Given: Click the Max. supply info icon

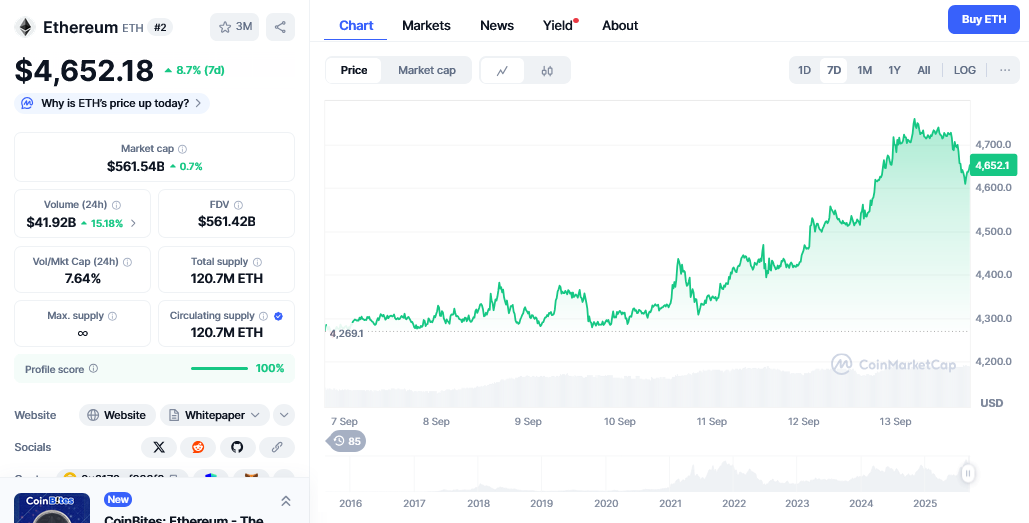Looking at the screenshot, I should pos(112,316).
